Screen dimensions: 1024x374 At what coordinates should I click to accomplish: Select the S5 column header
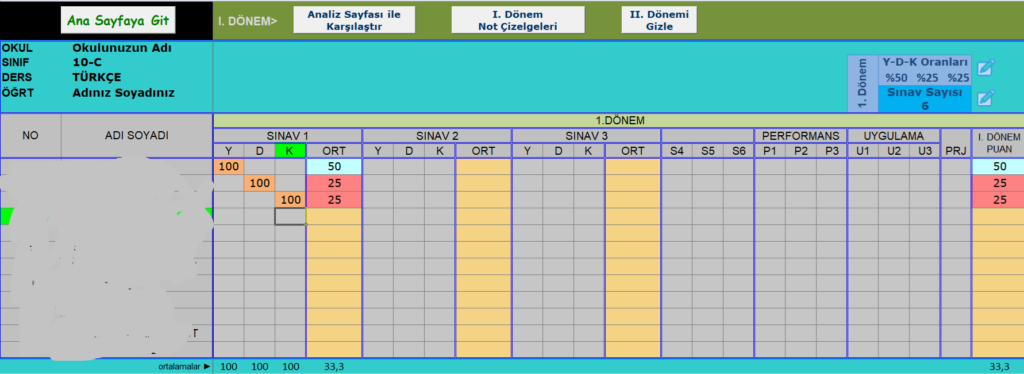[x=707, y=151]
